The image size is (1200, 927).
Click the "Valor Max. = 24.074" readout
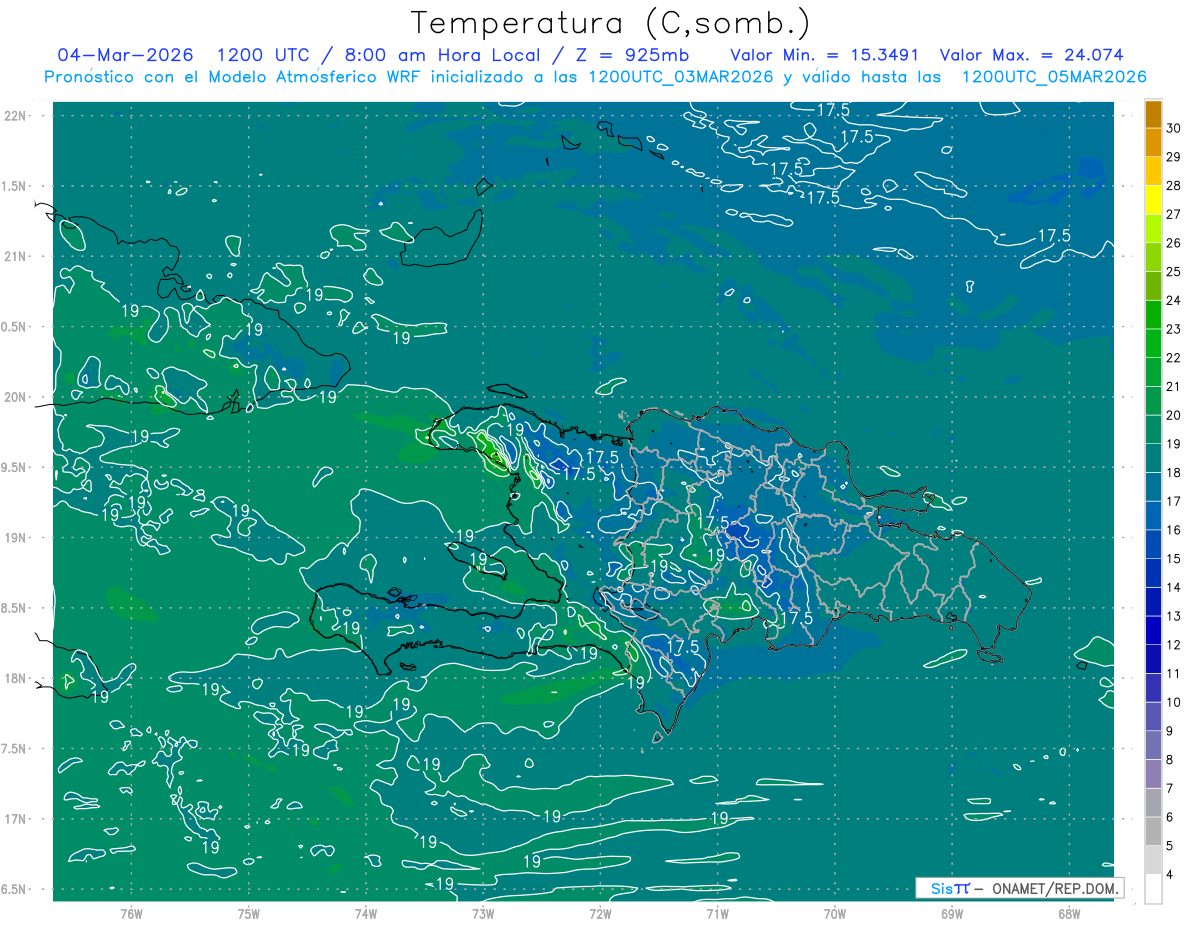pyautogui.click(x=1032, y=55)
